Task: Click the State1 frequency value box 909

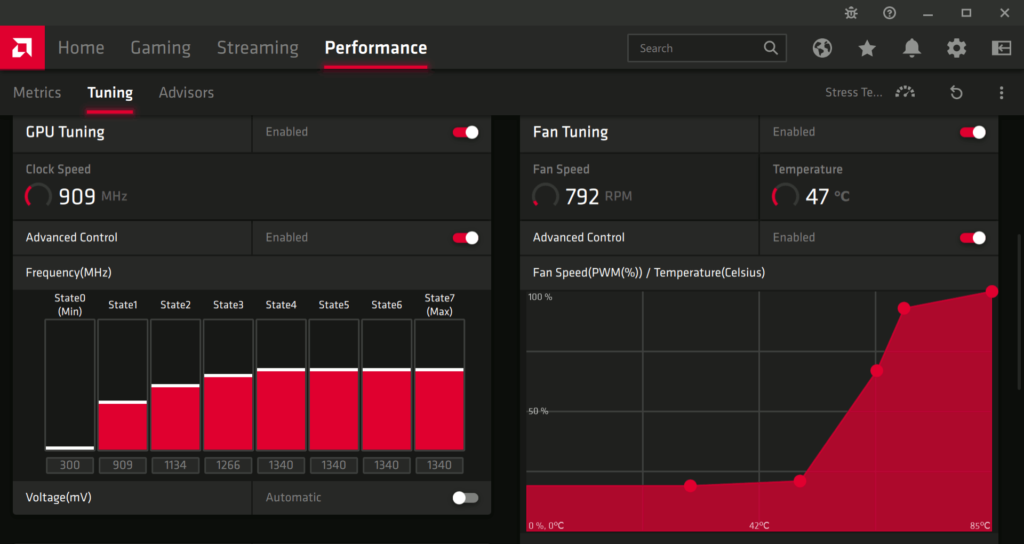Action: (x=122, y=465)
